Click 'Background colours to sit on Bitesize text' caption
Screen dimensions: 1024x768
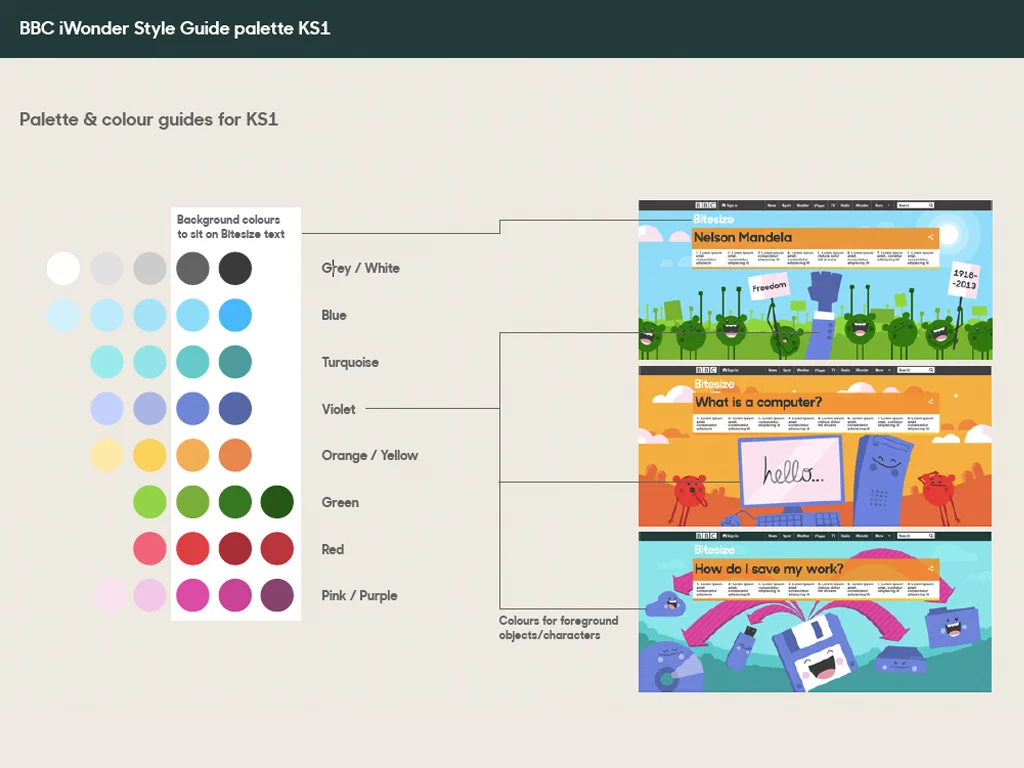(231, 227)
